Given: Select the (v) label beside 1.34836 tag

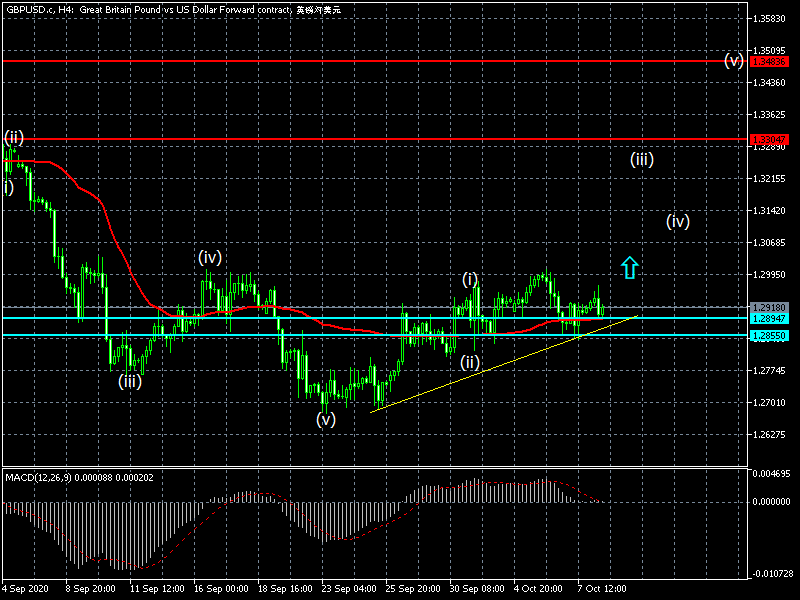Looking at the screenshot, I should click(734, 60).
